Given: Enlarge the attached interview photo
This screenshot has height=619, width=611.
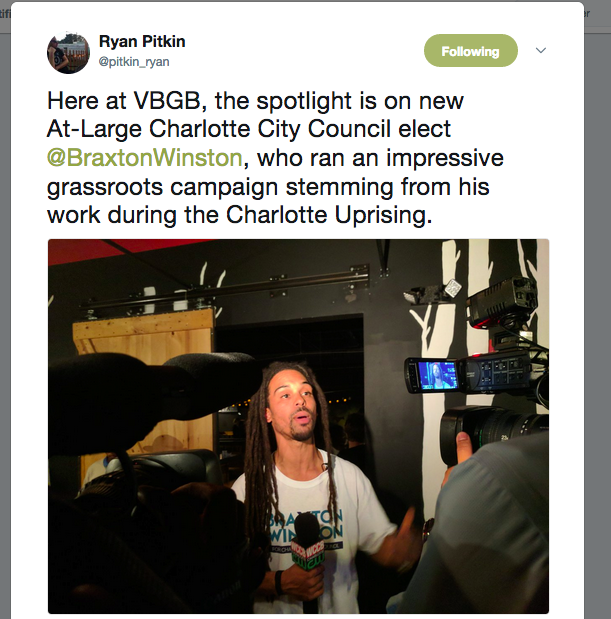Looking at the screenshot, I should coord(298,426).
